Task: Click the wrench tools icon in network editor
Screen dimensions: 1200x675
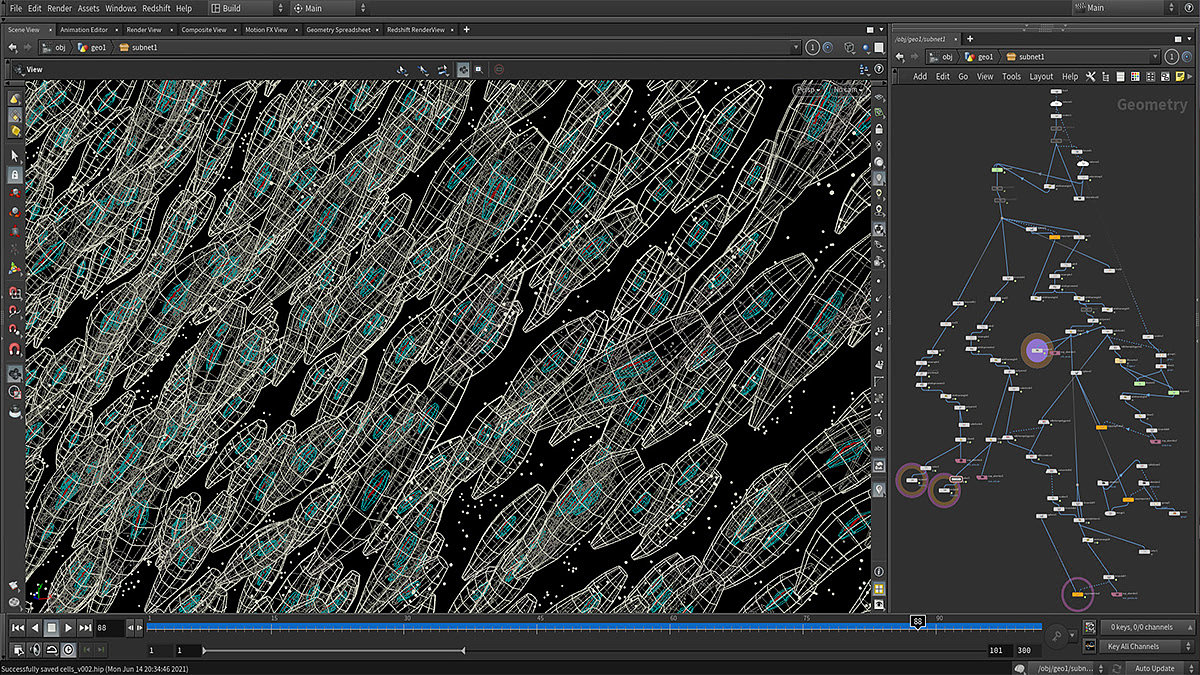Action: pyautogui.click(x=1090, y=76)
